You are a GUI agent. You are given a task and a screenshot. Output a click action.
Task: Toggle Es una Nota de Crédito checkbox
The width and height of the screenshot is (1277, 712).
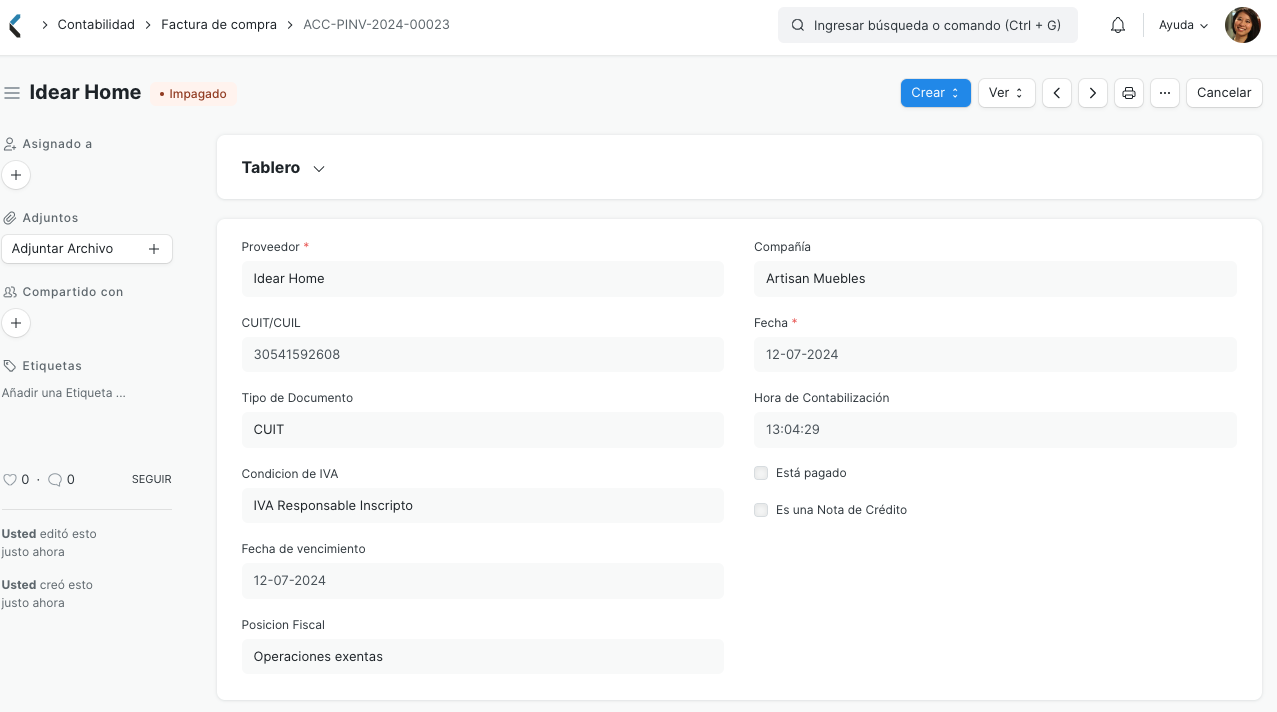[761, 510]
